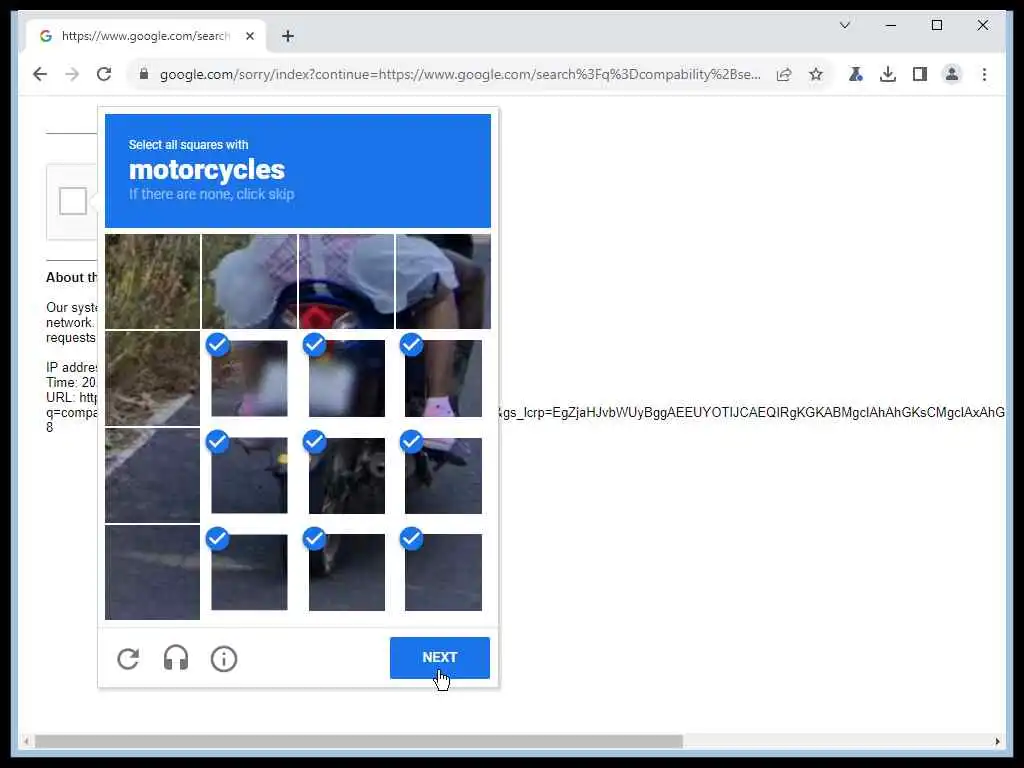
Task: Maximize the Chrome window
Action: (936, 25)
